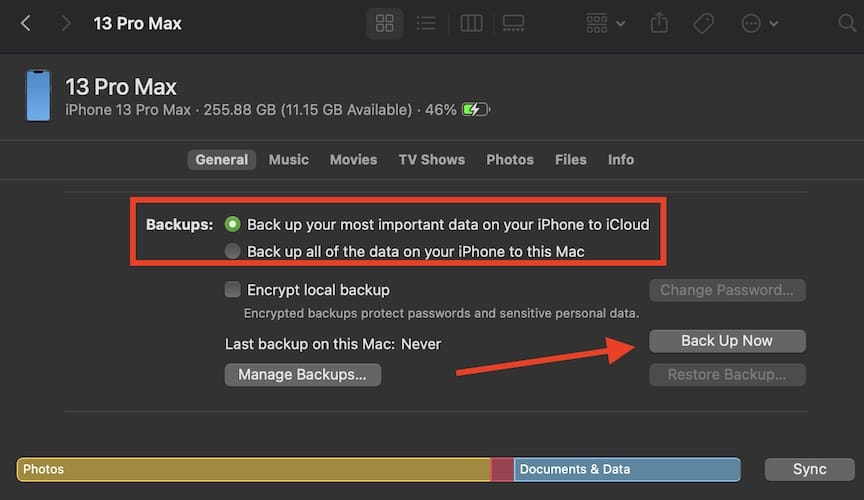Click the search magnifier icon

click(846, 23)
